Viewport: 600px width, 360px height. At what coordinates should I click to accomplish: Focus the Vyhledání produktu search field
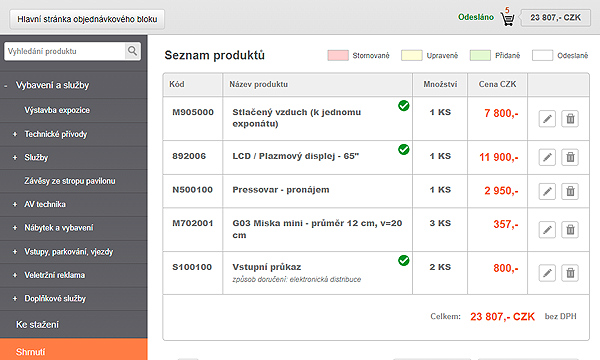tap(65, 51)
